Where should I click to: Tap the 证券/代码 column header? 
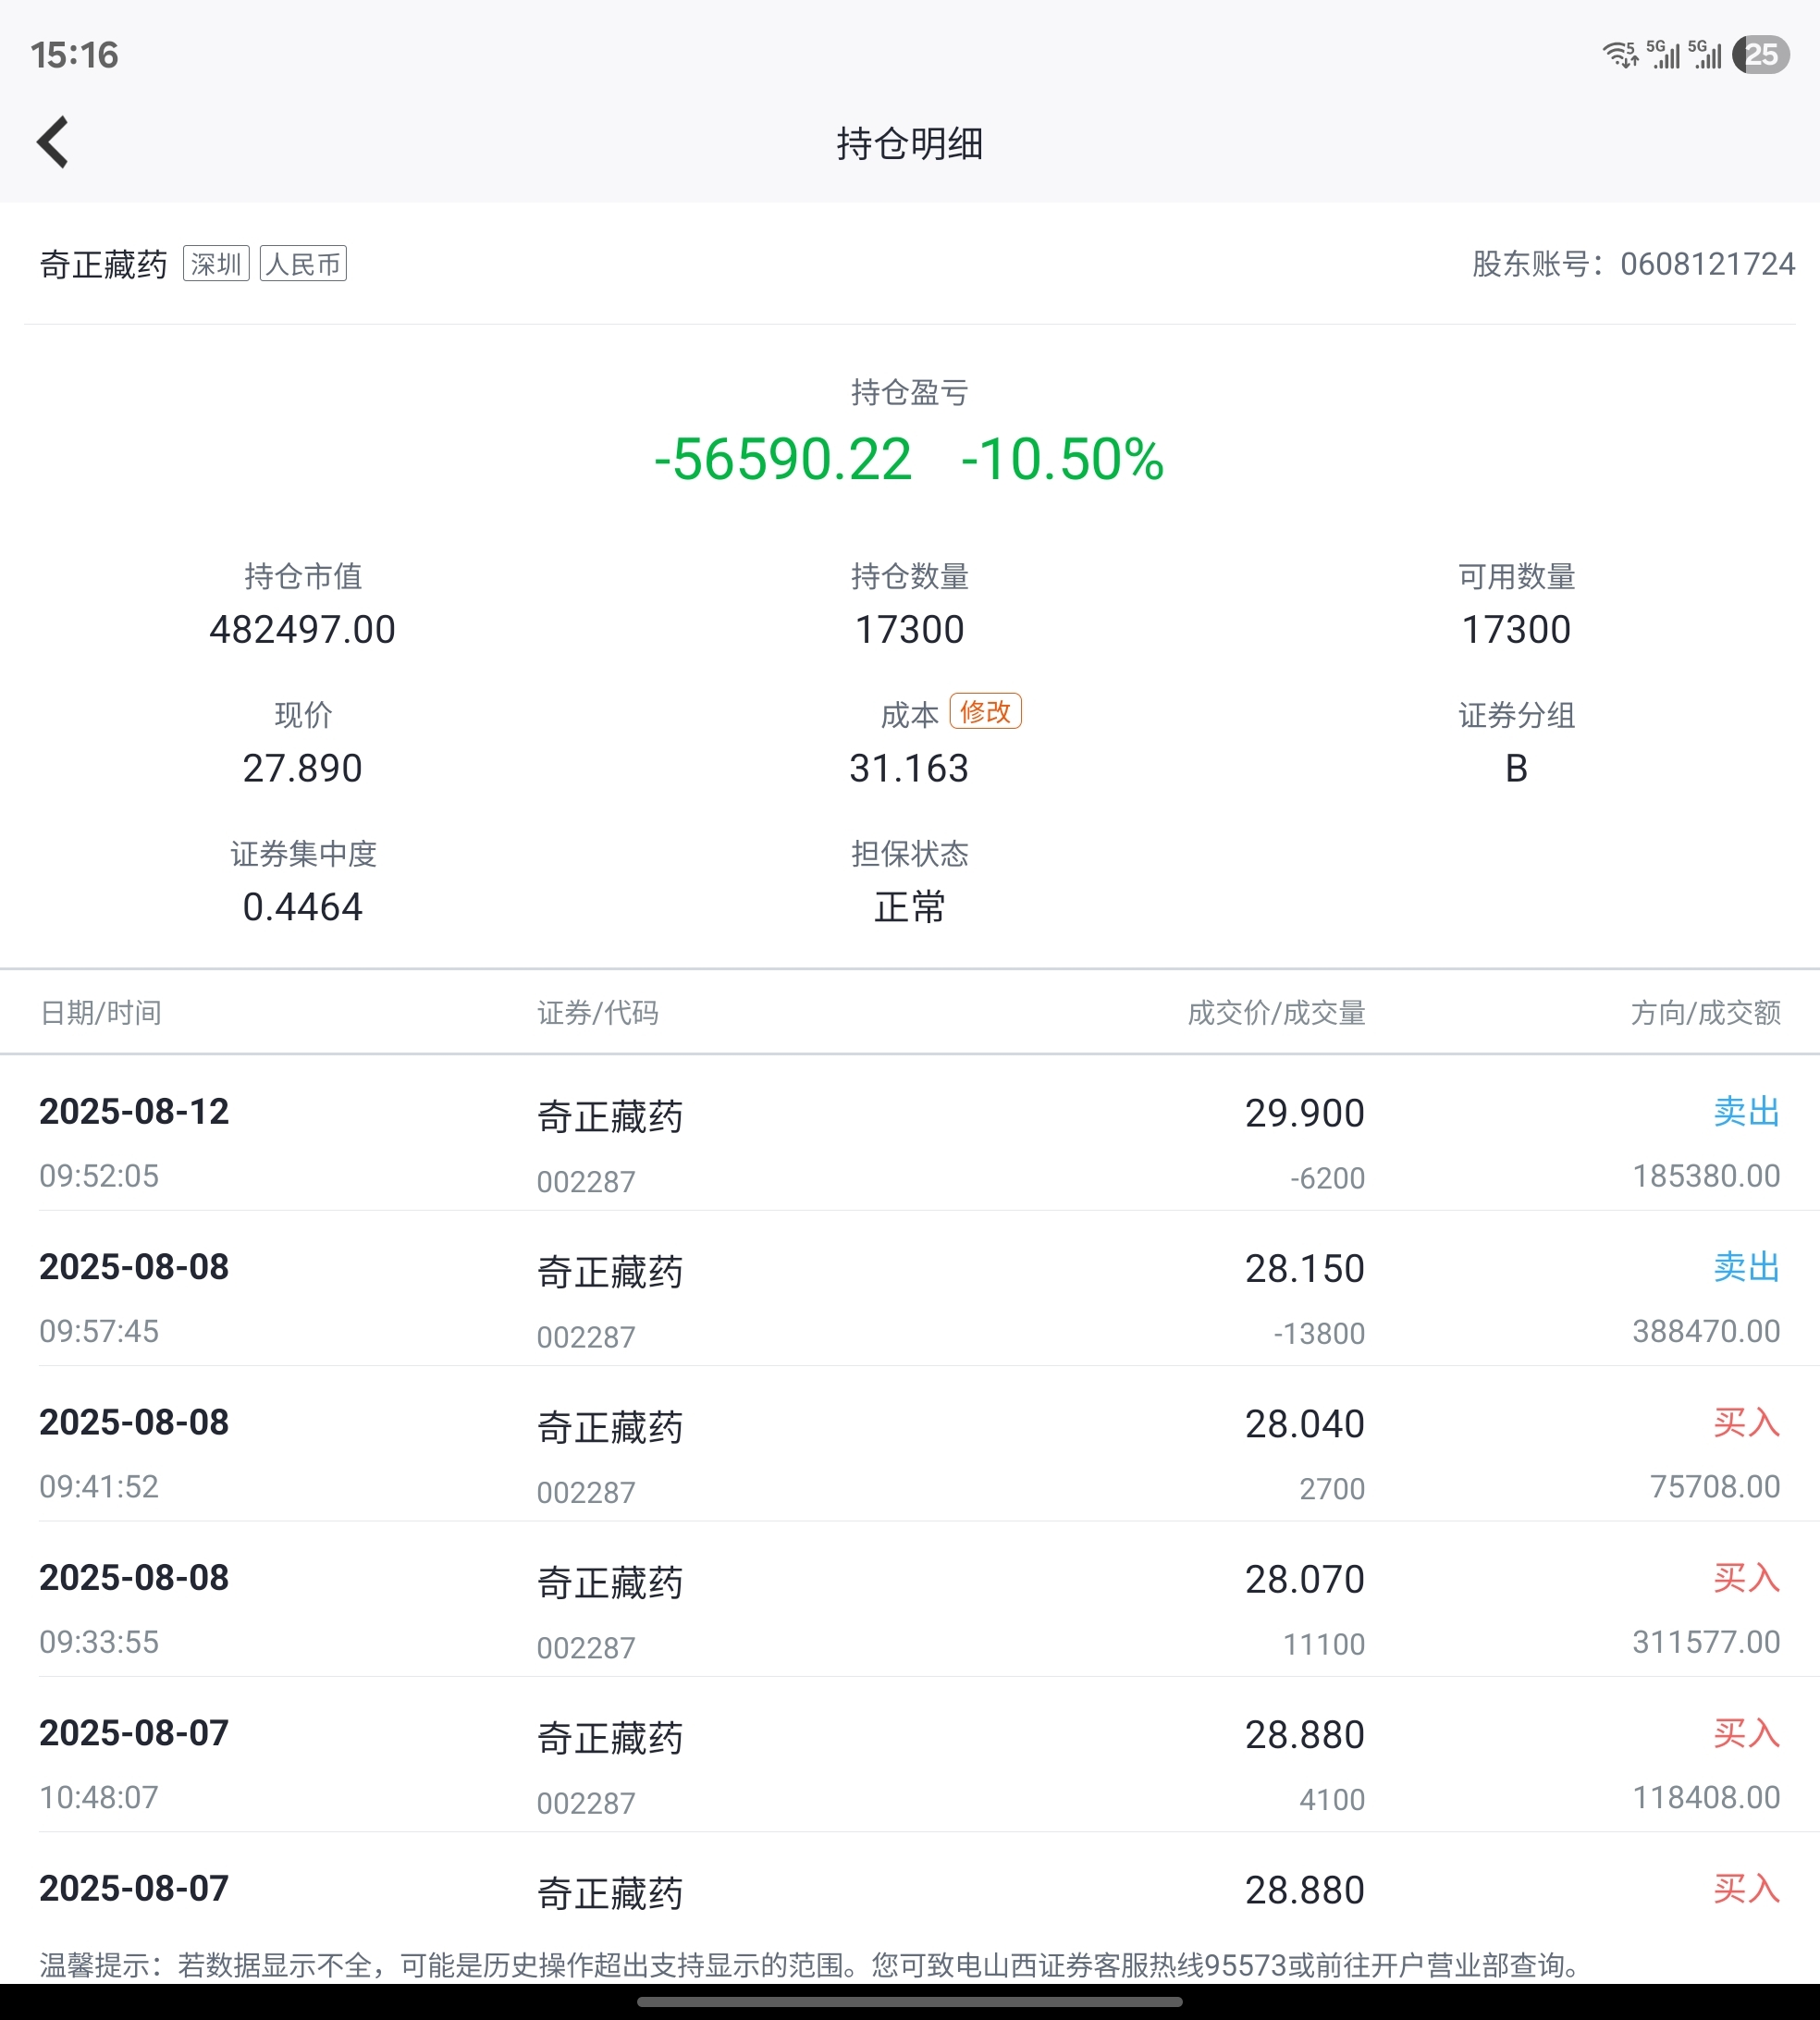pos(597,1013)
